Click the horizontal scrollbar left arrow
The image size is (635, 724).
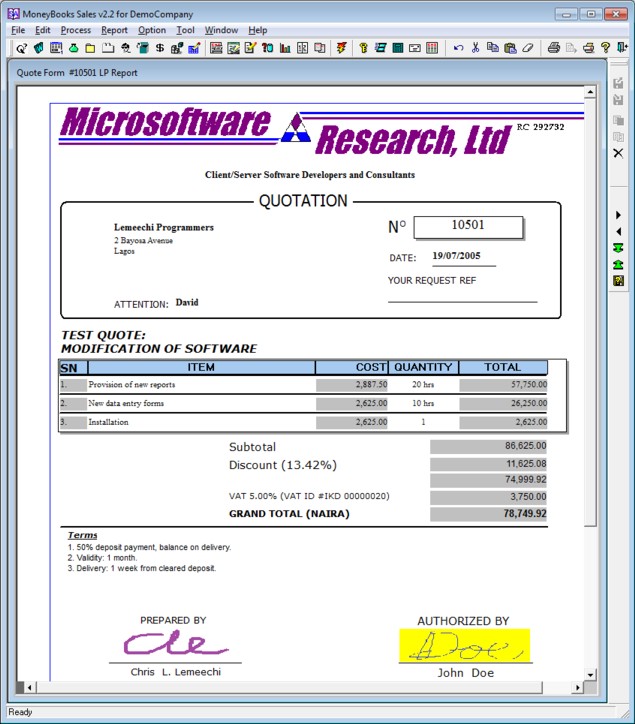(30, 687)
